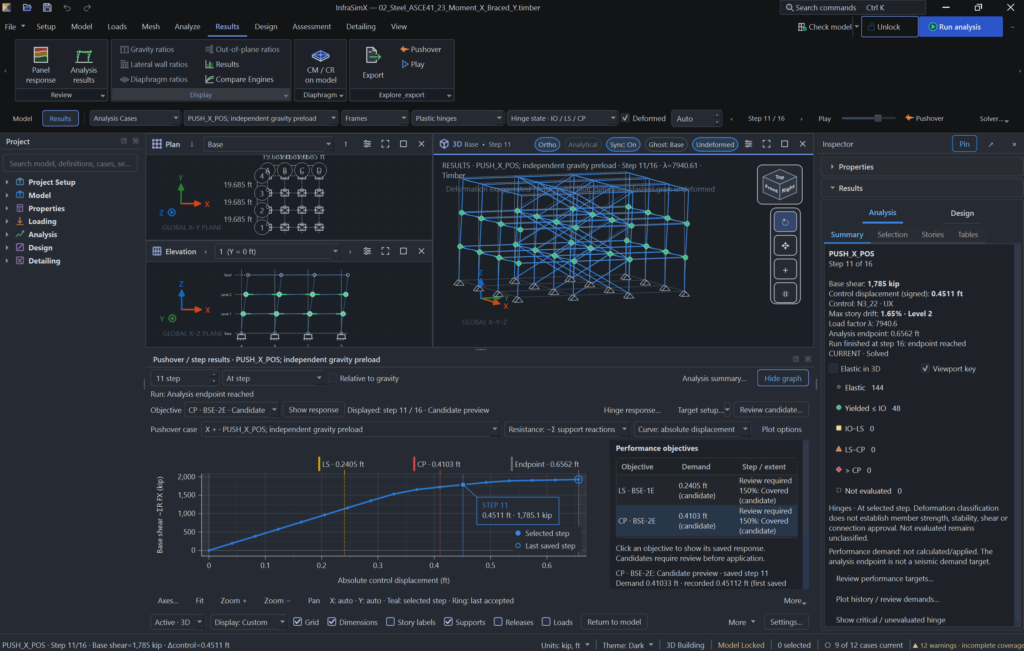1024x651 pixels.
Task: Click the Hide graph button
Action: [782, 379]
